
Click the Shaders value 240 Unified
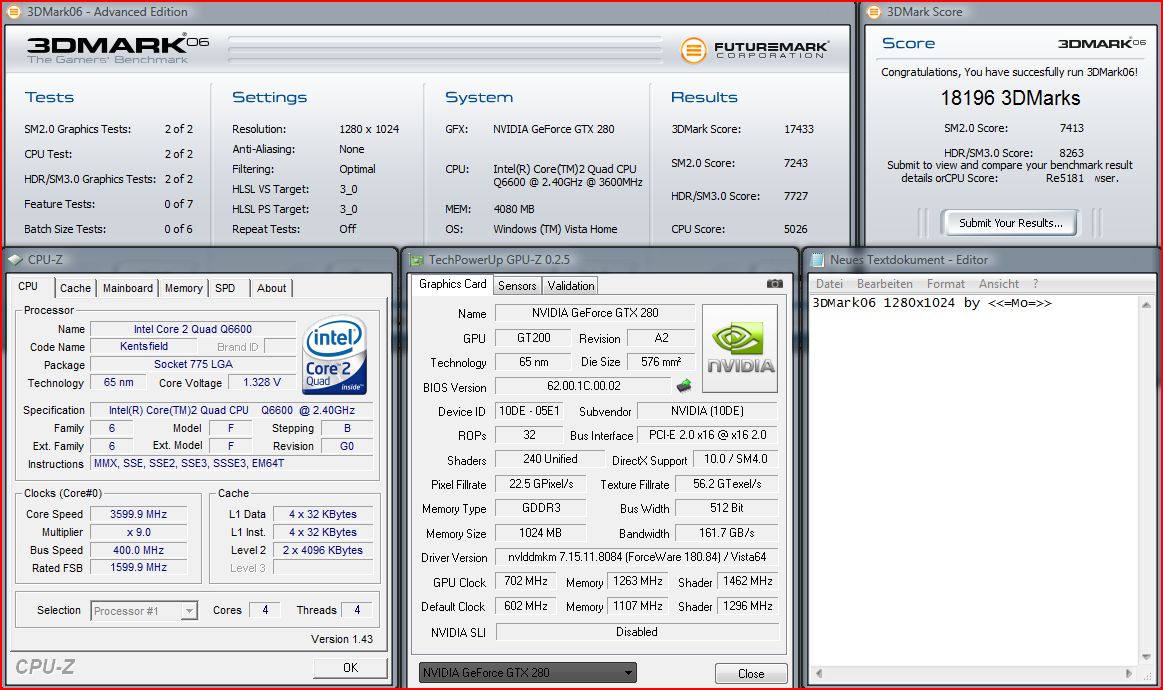point(550,459)
